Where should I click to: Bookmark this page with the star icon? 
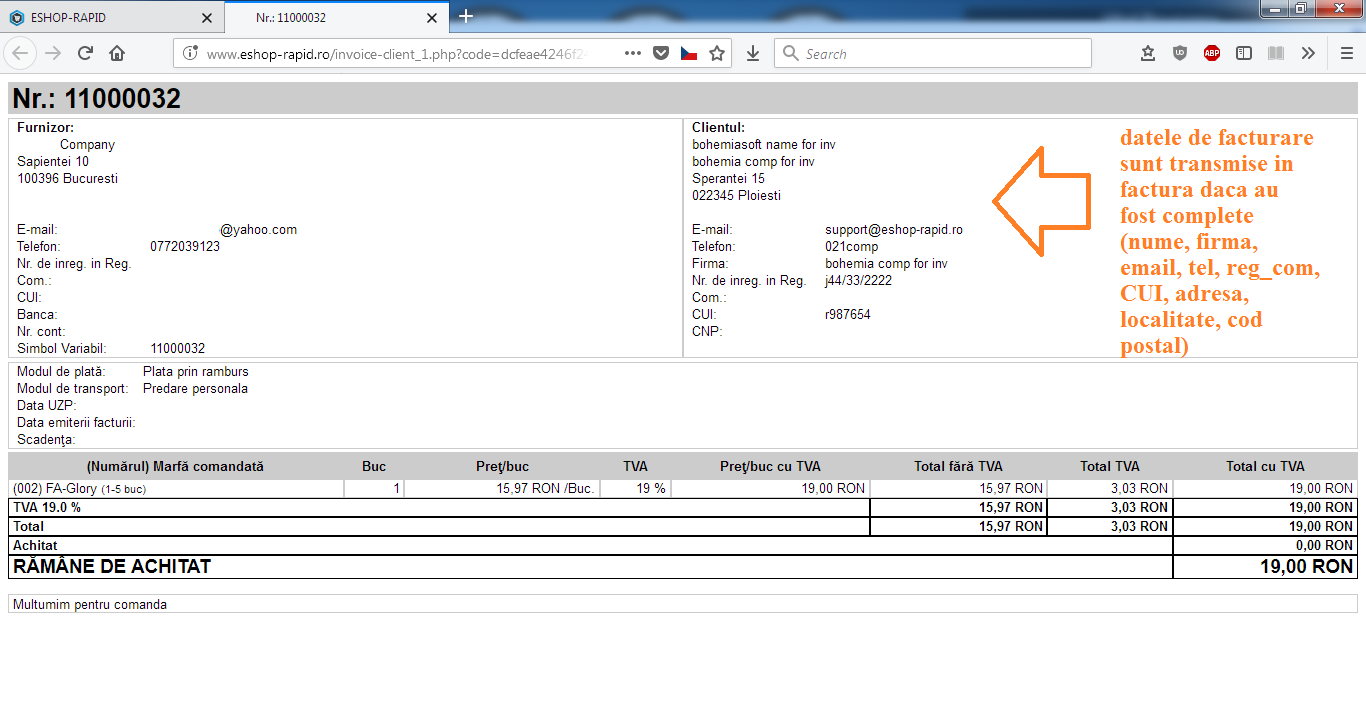[x=717, y=53]
